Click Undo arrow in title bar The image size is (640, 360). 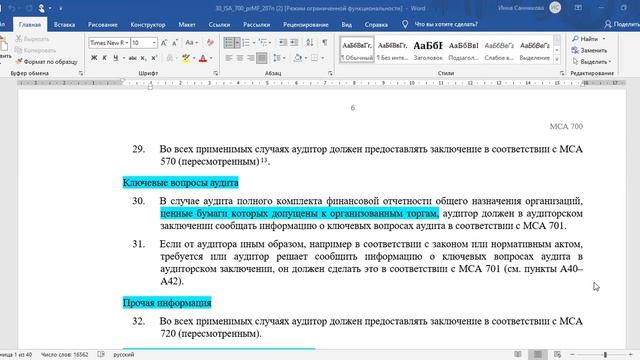click(11, 8)
